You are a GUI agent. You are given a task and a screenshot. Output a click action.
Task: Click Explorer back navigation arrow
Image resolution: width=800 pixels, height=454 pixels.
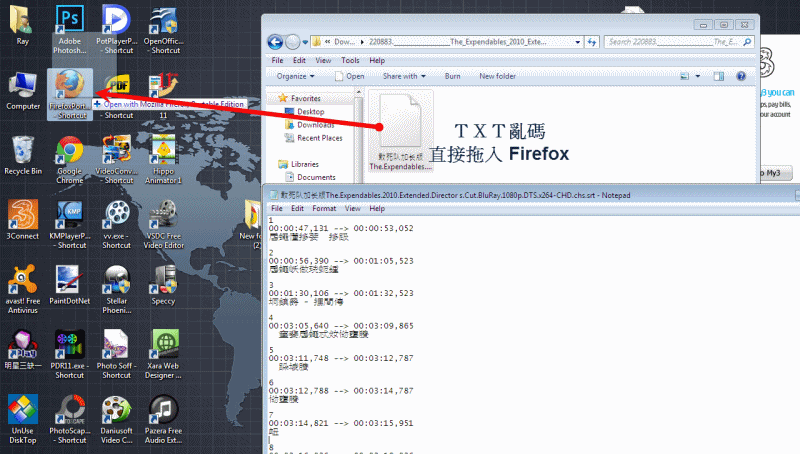pos(275,42)
